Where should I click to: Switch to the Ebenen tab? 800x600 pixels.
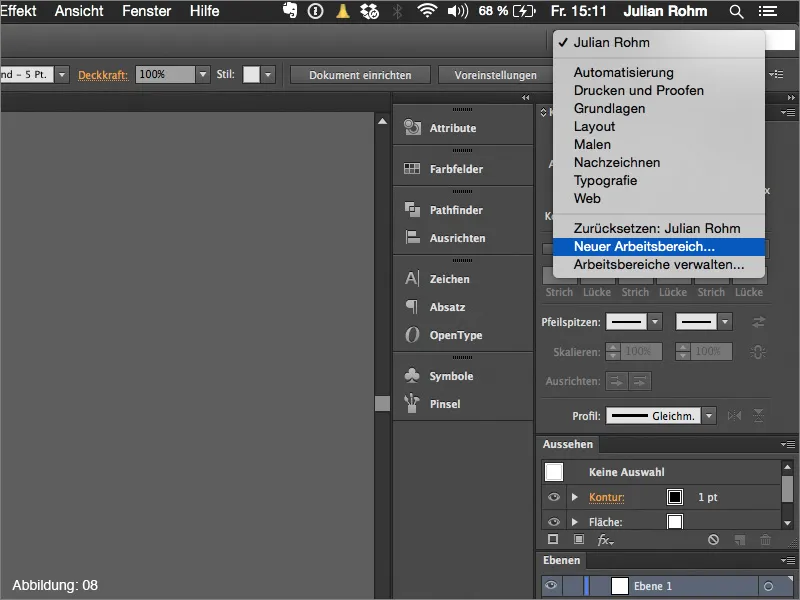tap(561, 560)
